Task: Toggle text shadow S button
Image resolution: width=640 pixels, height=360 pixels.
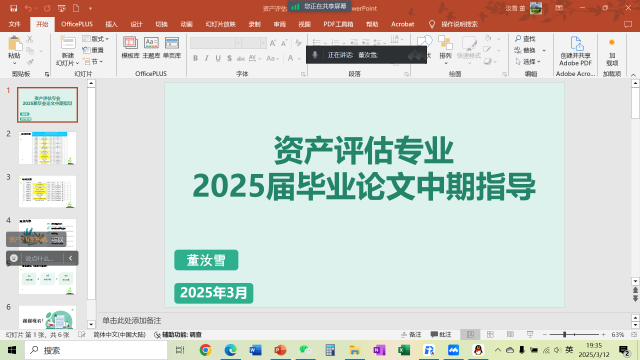Action: point(229,58)
